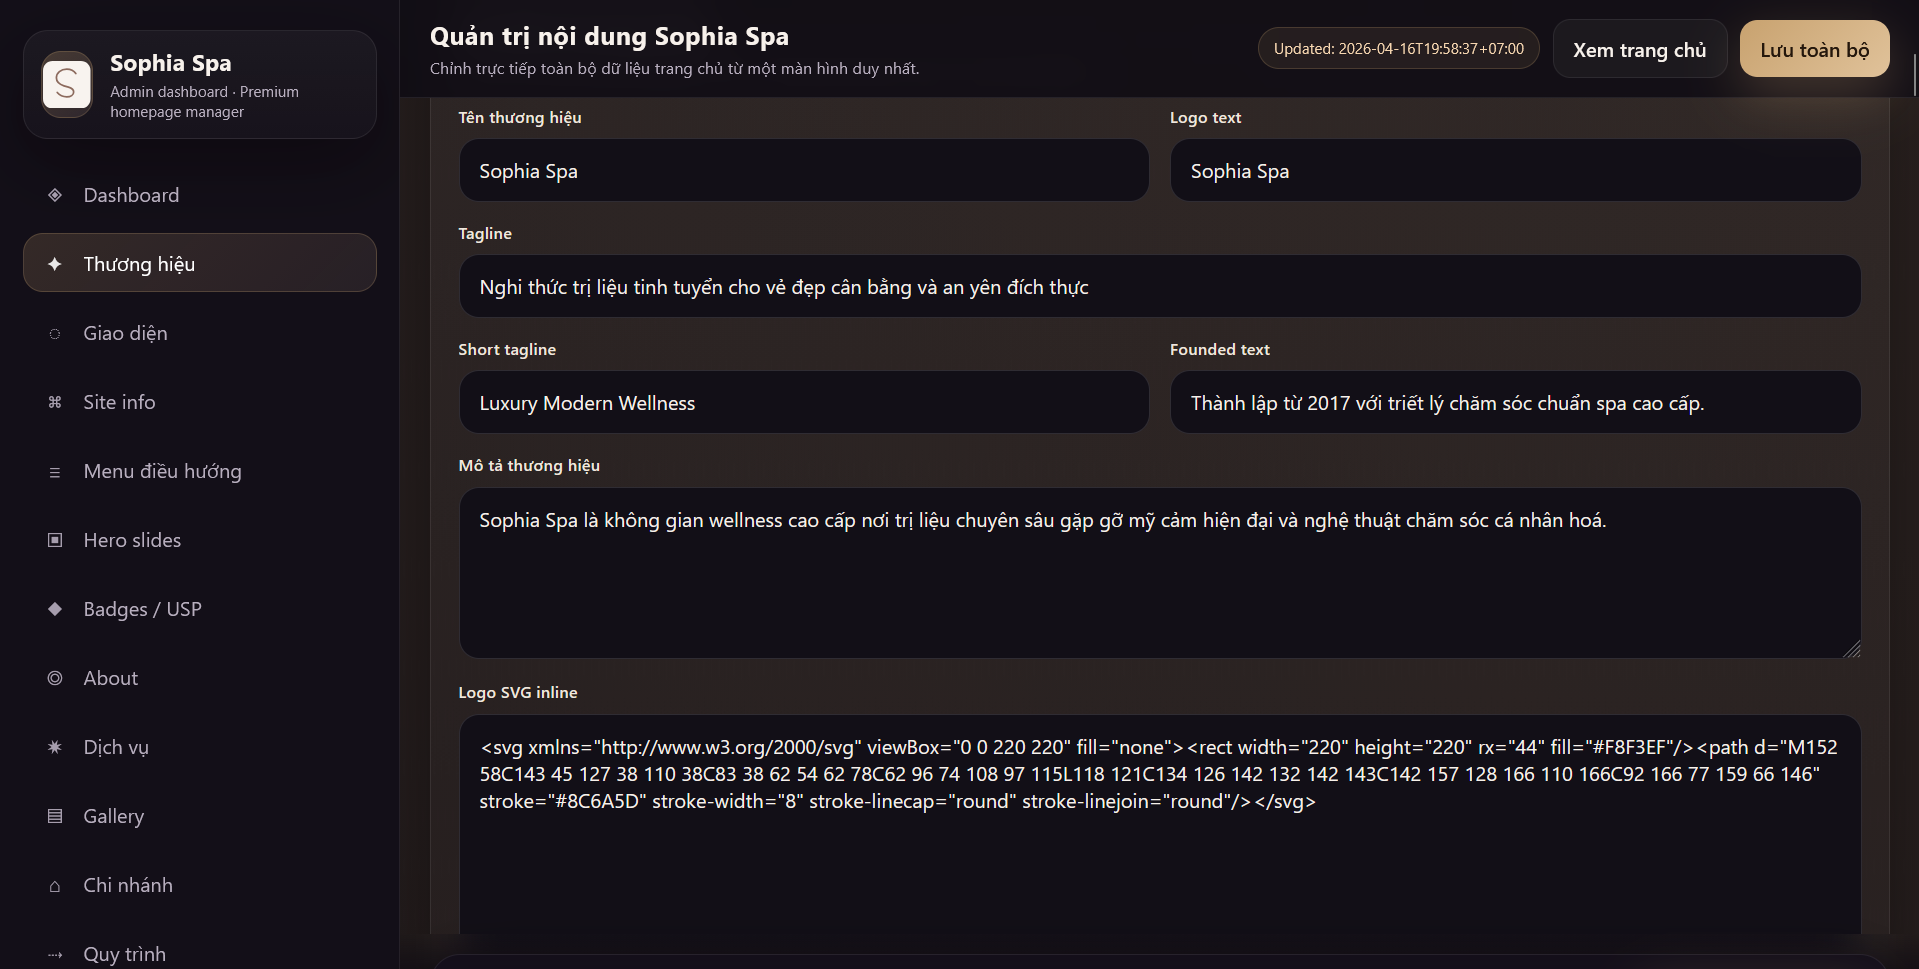Screen dimensions: 1919x969
Task: Grab the Mô tả textarea resize handle
Action: (1852, 650)
